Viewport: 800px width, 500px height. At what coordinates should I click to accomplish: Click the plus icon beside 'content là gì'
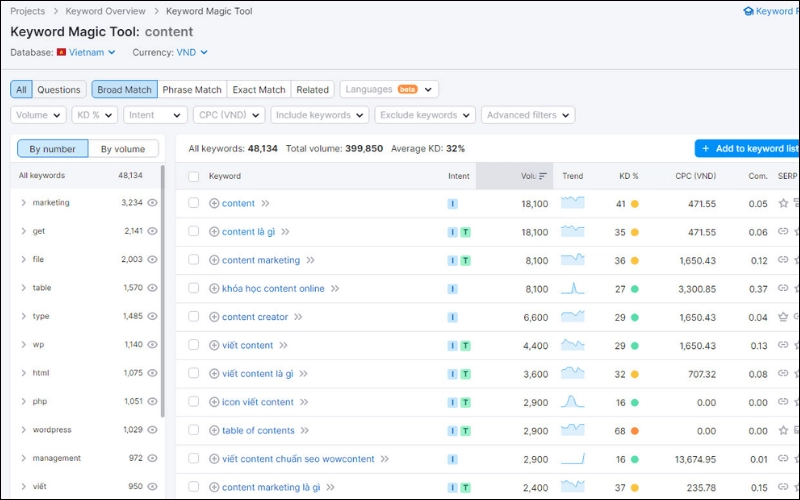(x=214, y=232)
